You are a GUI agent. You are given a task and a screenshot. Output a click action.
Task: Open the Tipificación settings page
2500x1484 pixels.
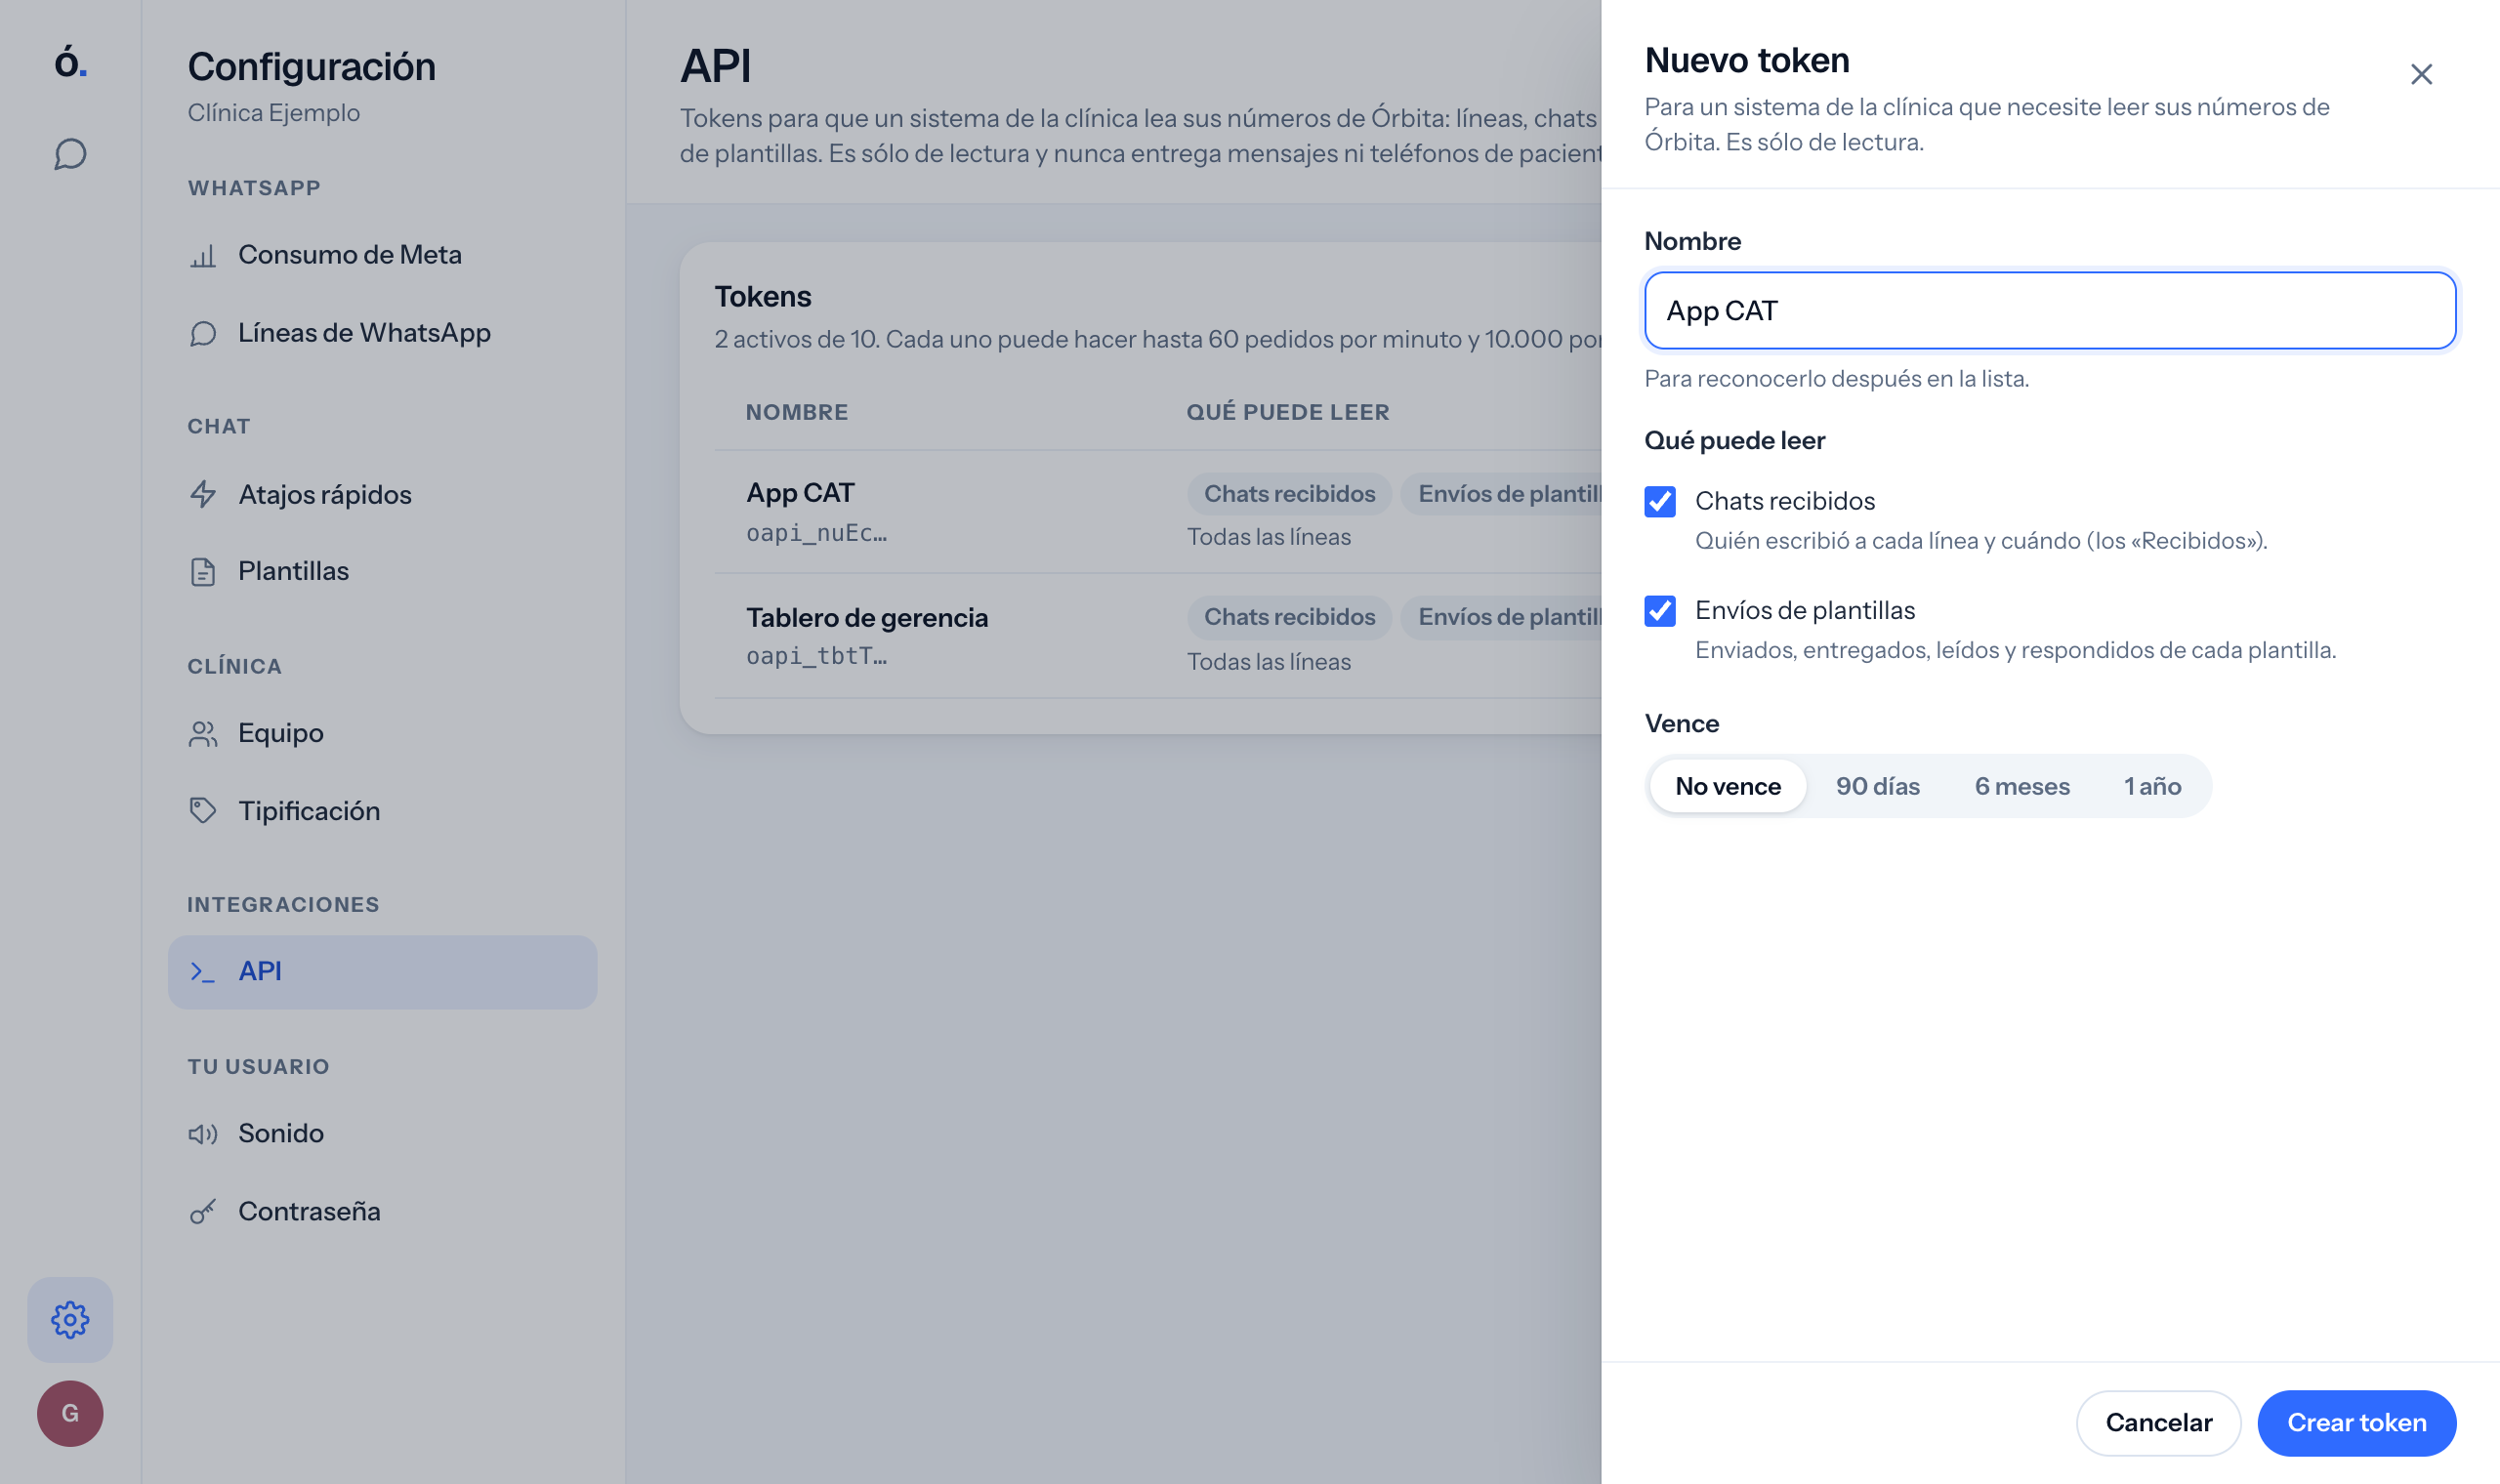point(383,810)
